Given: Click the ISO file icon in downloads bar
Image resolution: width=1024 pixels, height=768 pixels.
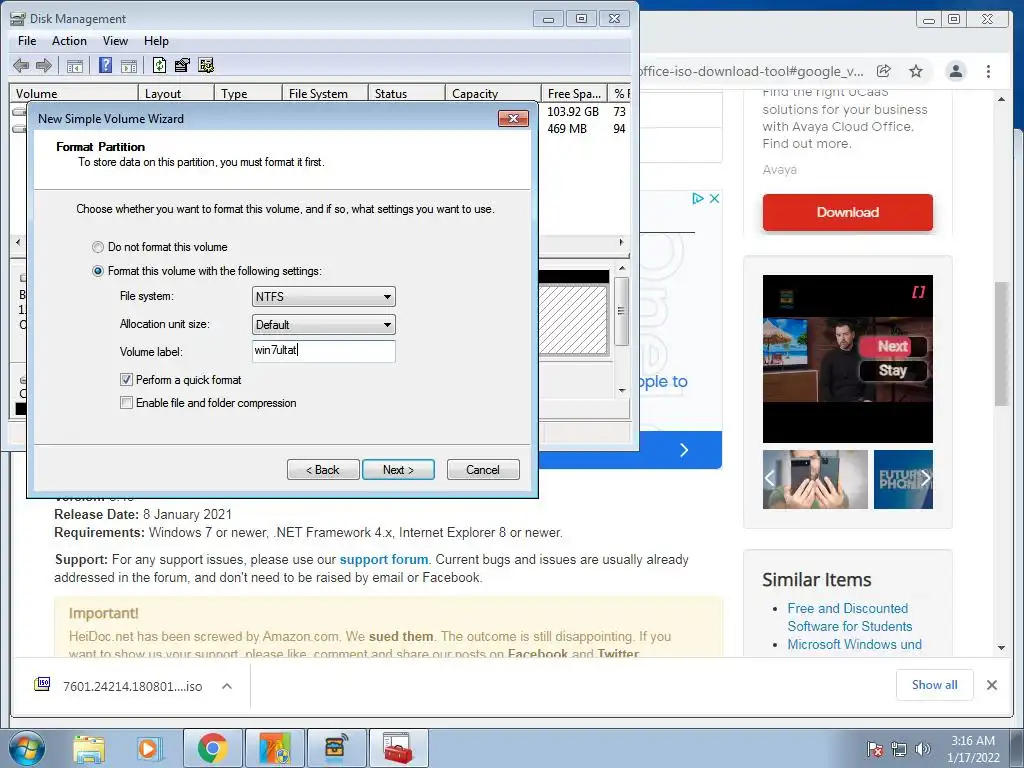Looking at the screenshot, I should tap(42, 684).
